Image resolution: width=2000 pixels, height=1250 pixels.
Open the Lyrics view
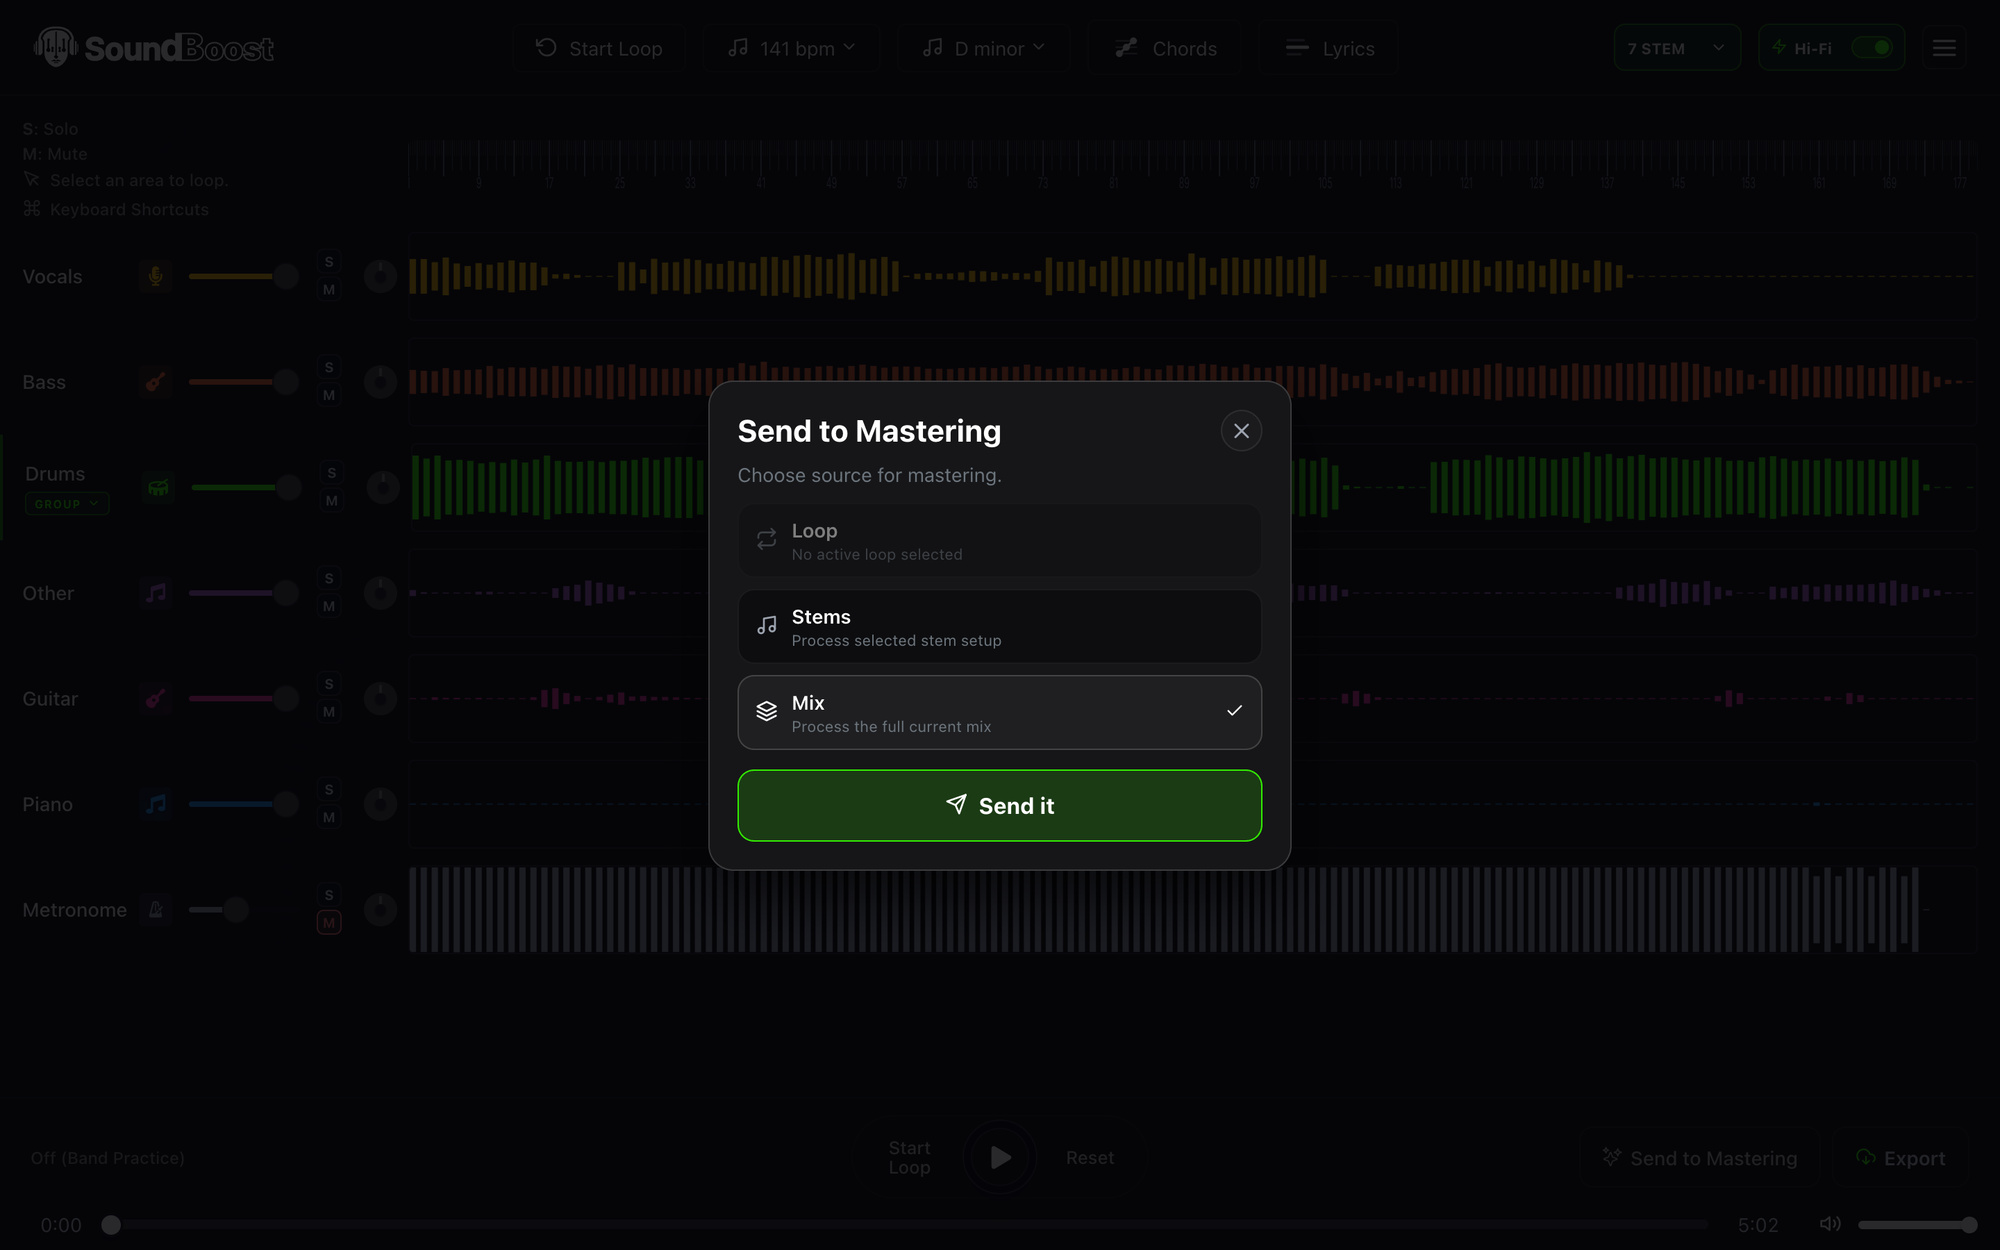pyautogui.click(x=1329, y=48)
